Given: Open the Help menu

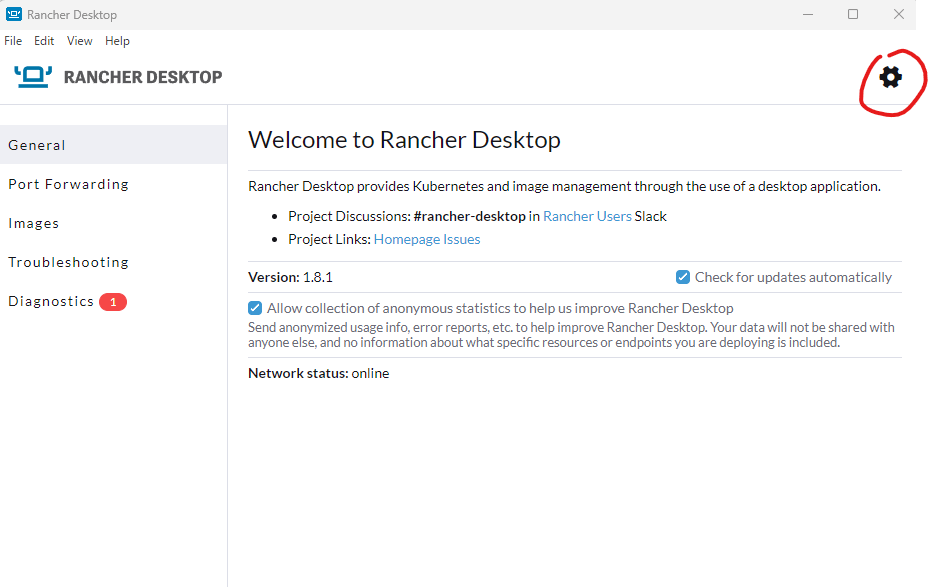Looking at the screenshot, I should (117, 41).
